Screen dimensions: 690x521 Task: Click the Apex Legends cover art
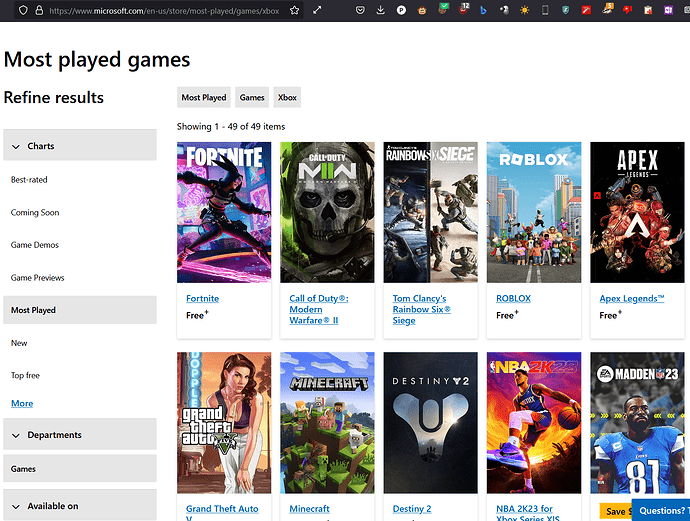point(637,212)
